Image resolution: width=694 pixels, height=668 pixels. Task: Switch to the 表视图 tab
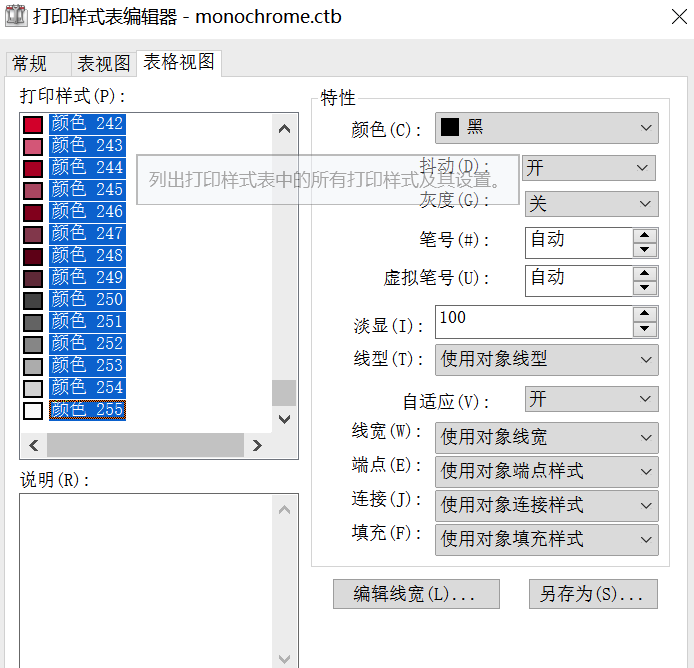click(104, 64)
